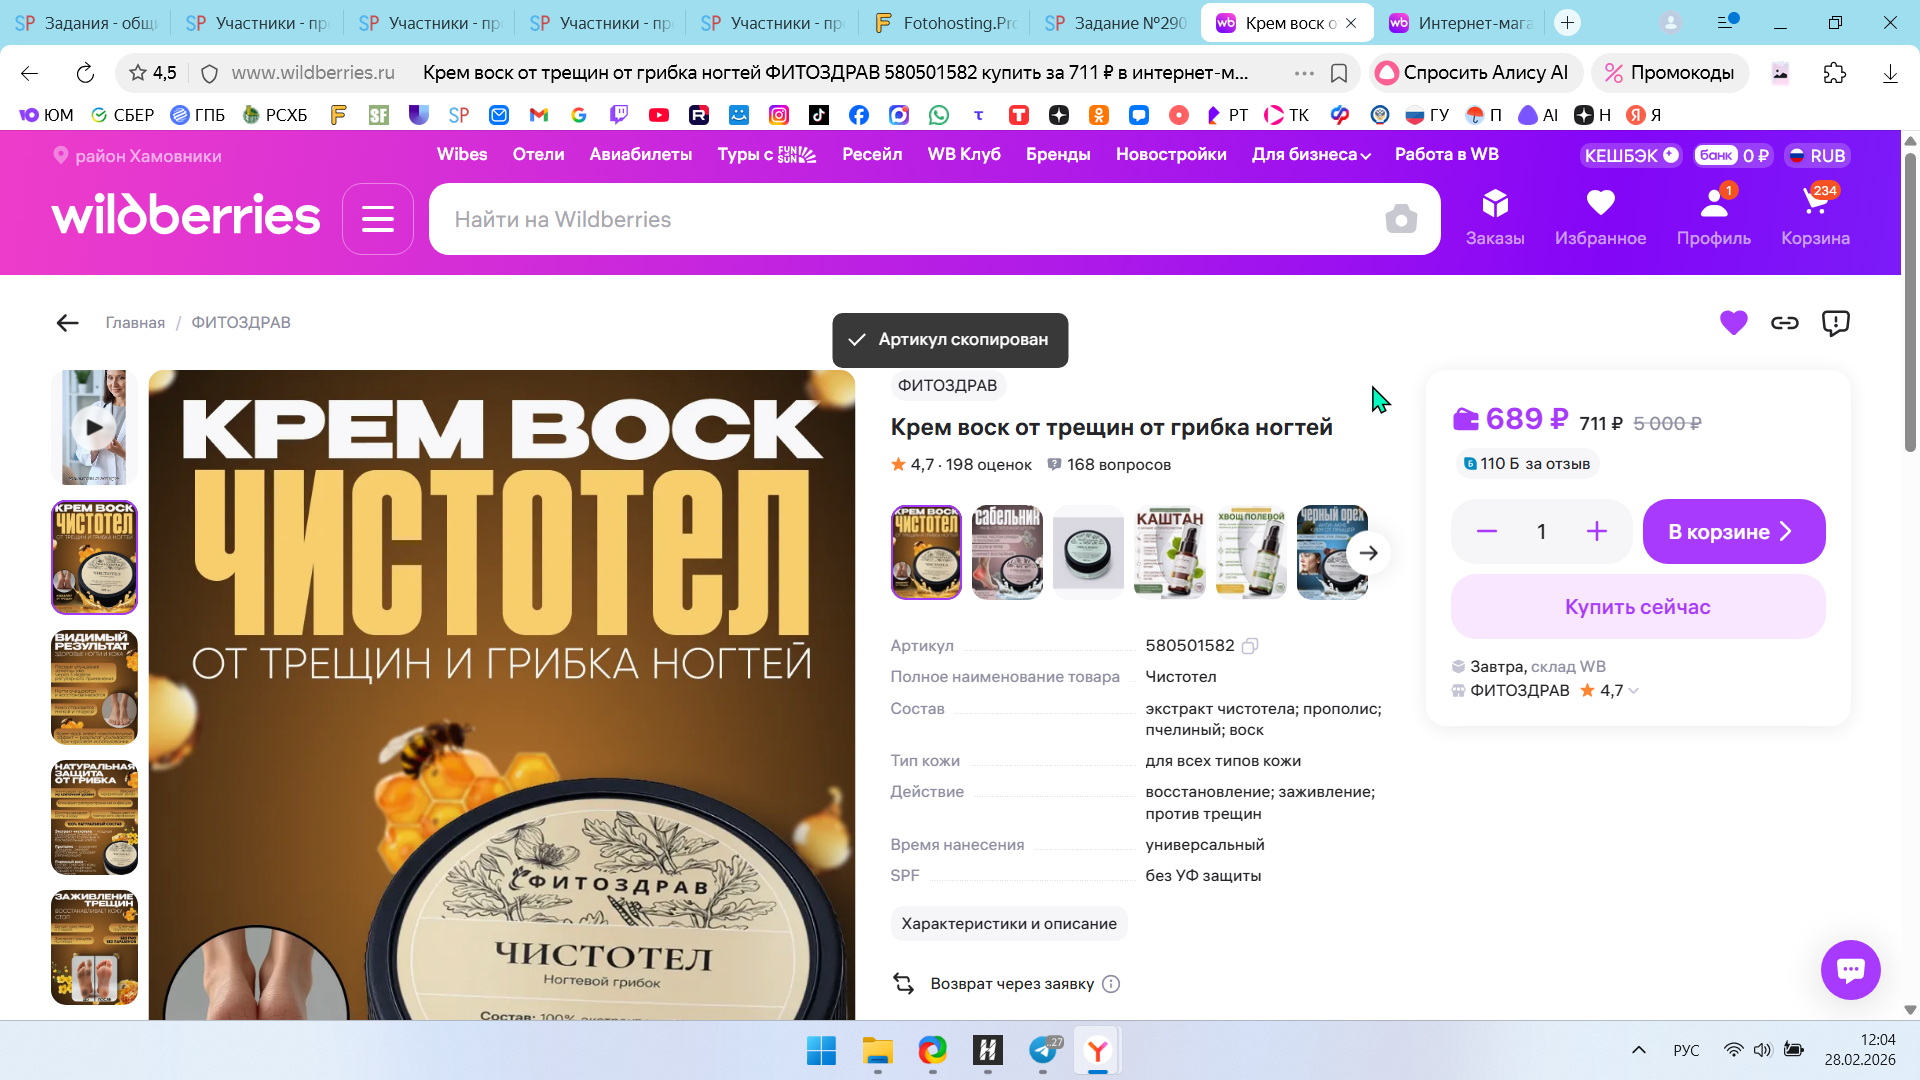1920x1080 pixels.
Task: Open Авиабилеты menu item
Action: coord(640,155)
